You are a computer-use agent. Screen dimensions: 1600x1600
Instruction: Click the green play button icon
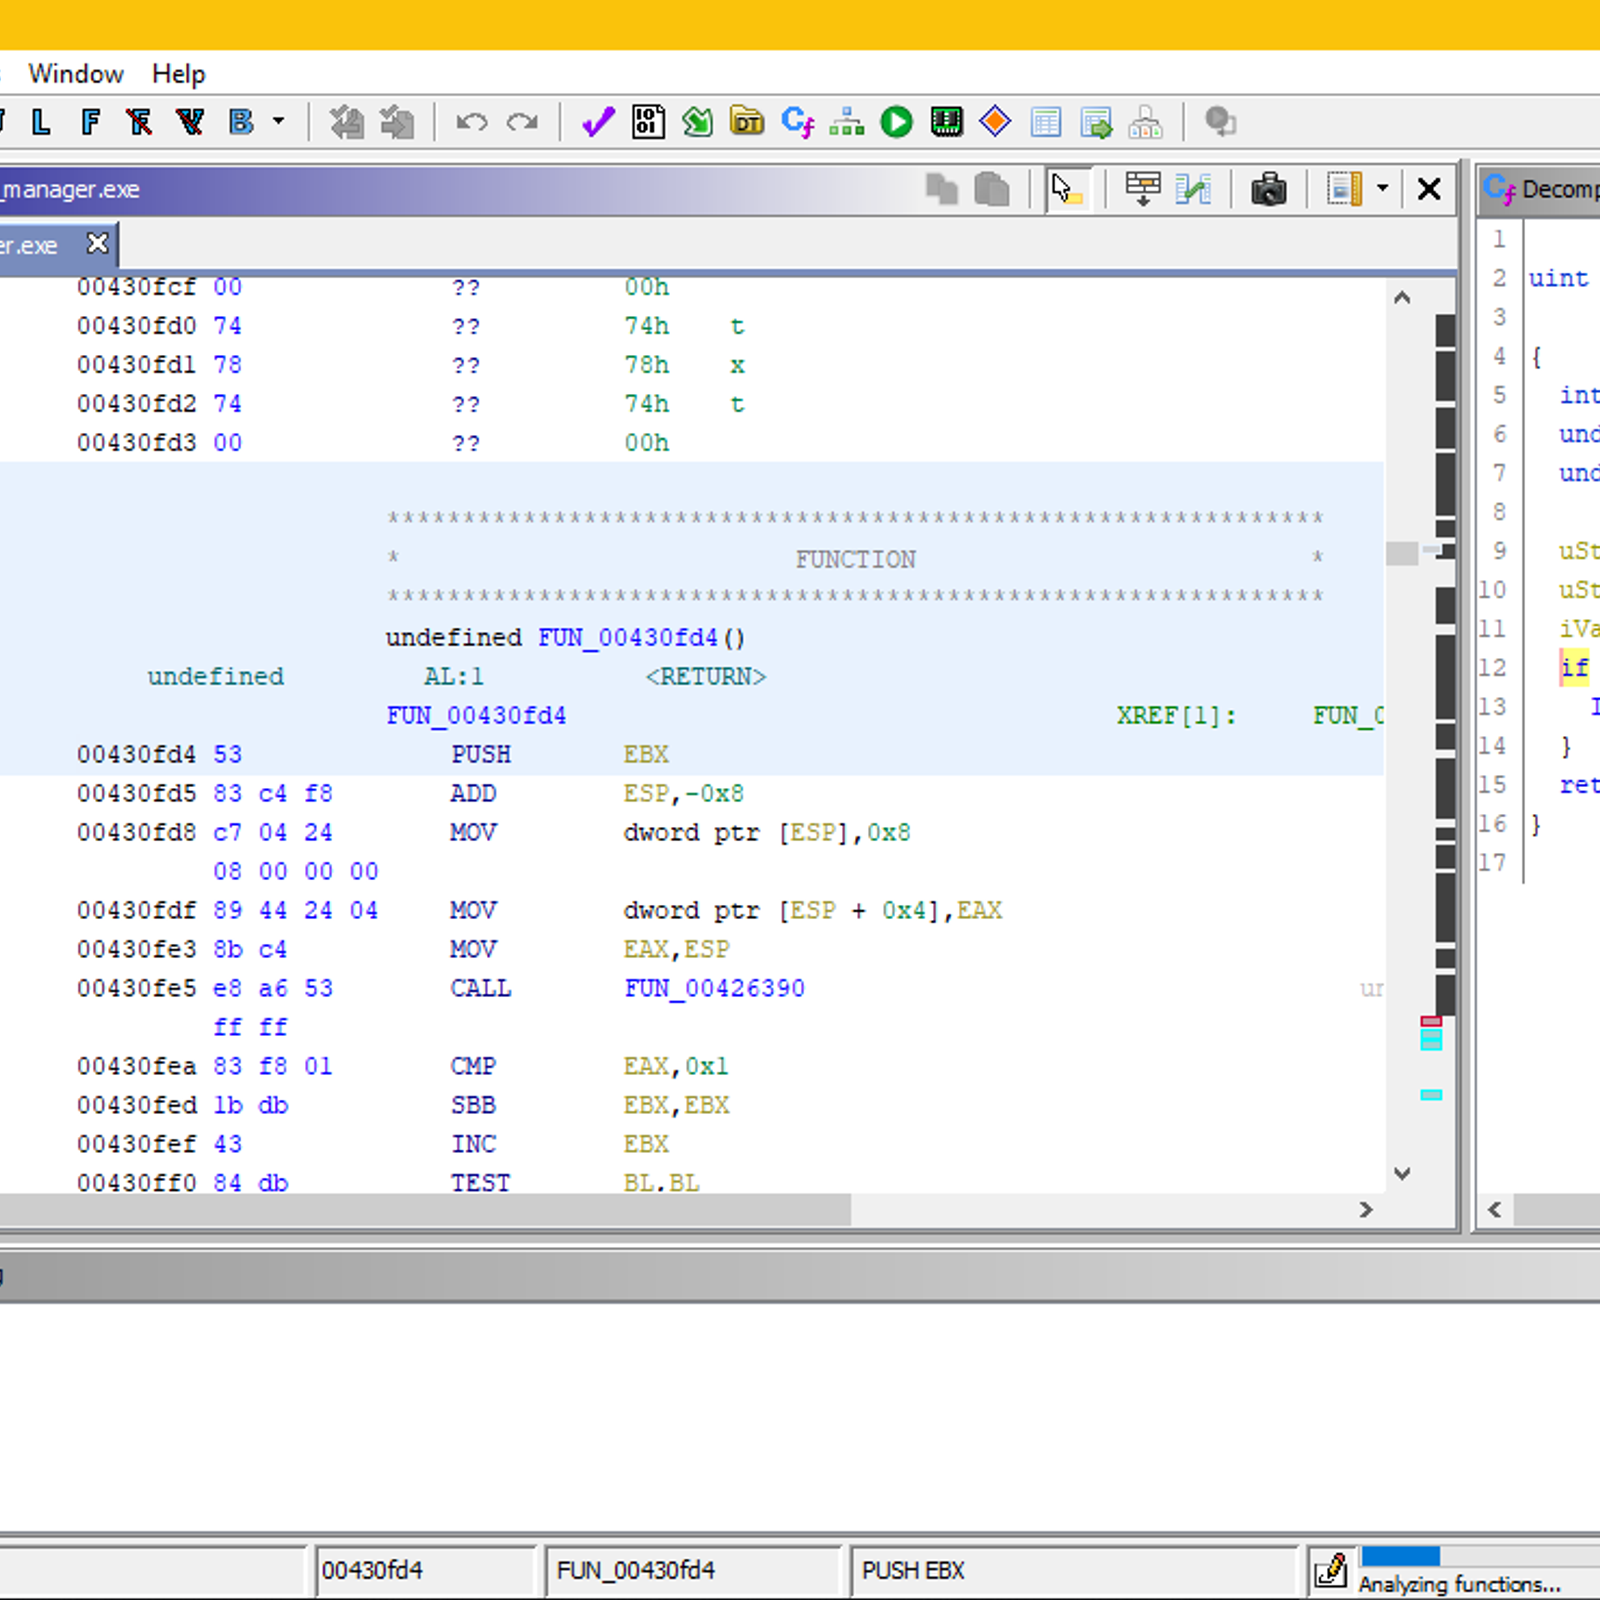click(x=896, y=122)
